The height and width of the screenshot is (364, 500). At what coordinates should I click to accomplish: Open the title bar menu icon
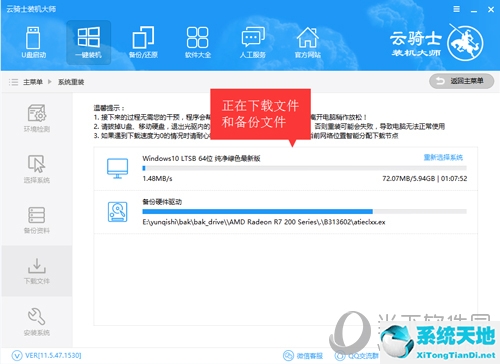click(x=457, y=9)
